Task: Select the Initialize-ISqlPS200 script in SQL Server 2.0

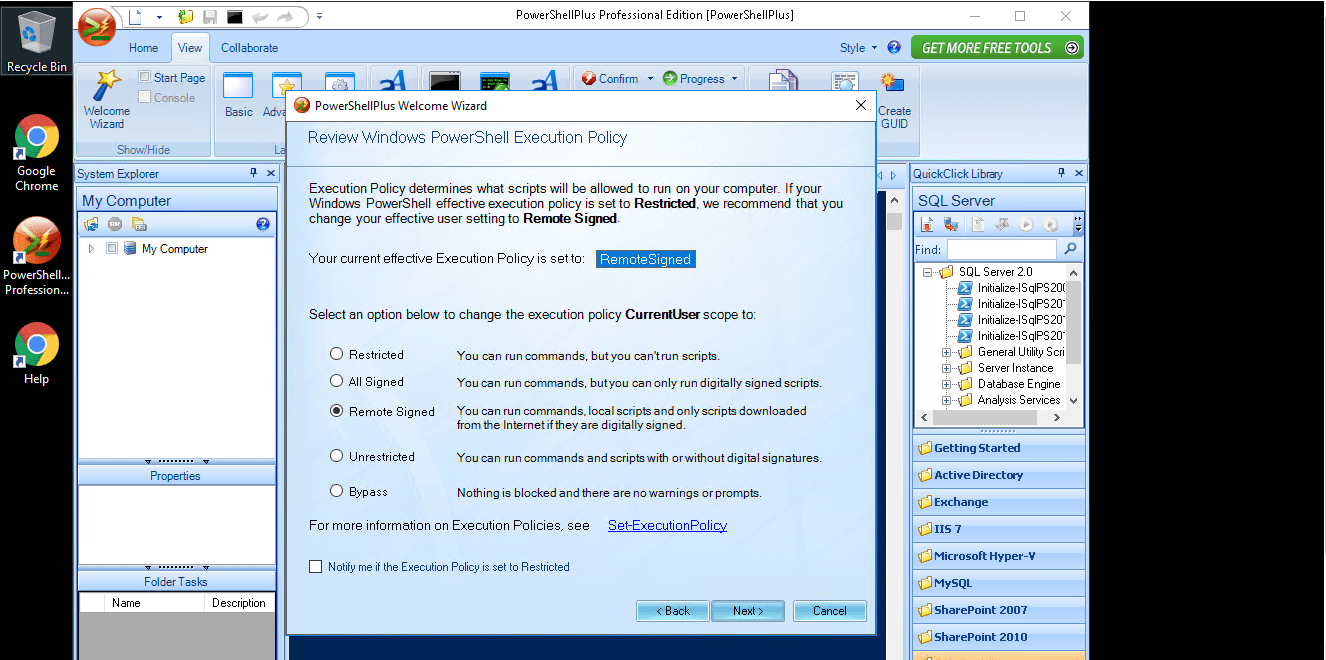Action: pos(1015,287)
